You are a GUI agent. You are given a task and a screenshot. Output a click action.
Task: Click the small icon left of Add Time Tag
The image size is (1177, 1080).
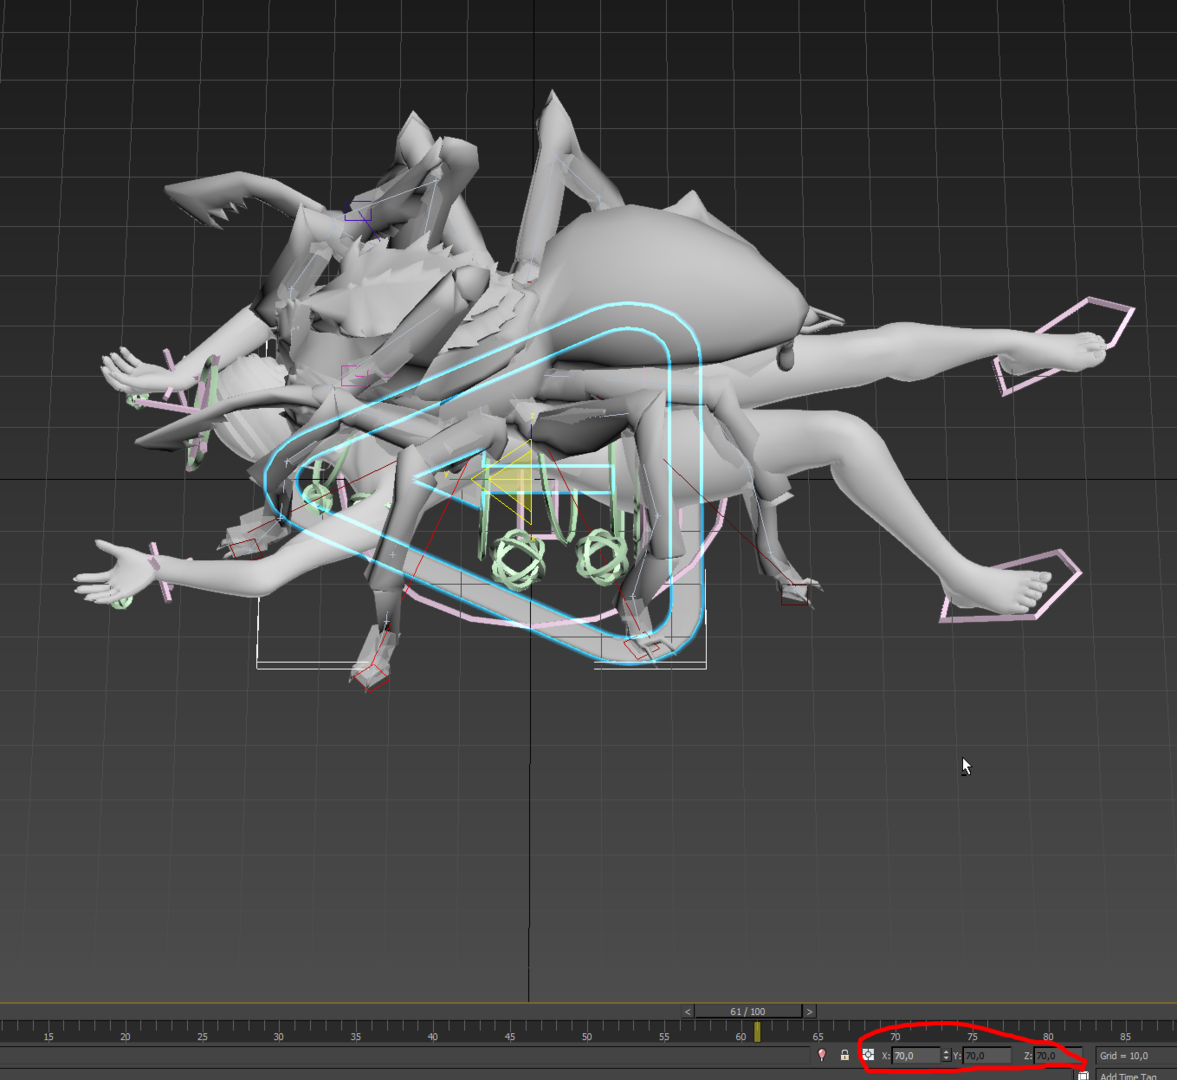[x=1083, y=1075]
